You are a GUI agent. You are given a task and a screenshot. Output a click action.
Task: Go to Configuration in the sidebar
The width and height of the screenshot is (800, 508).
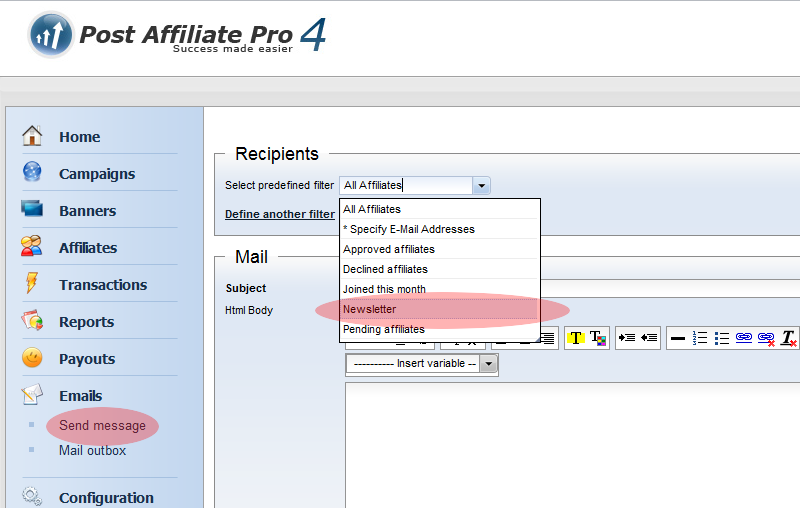[106, 498]
